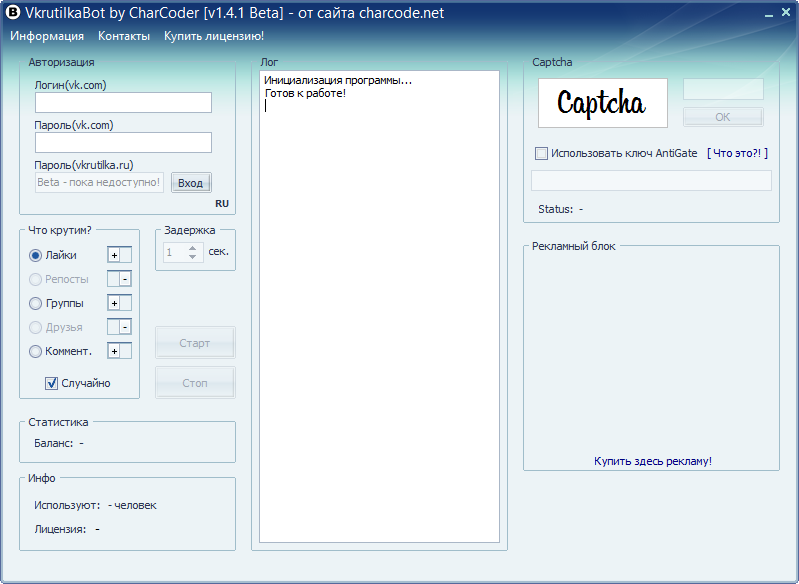Toggle the plus switch next to Коммент.
Screen dimensions: 799x584
coord(119,351)
